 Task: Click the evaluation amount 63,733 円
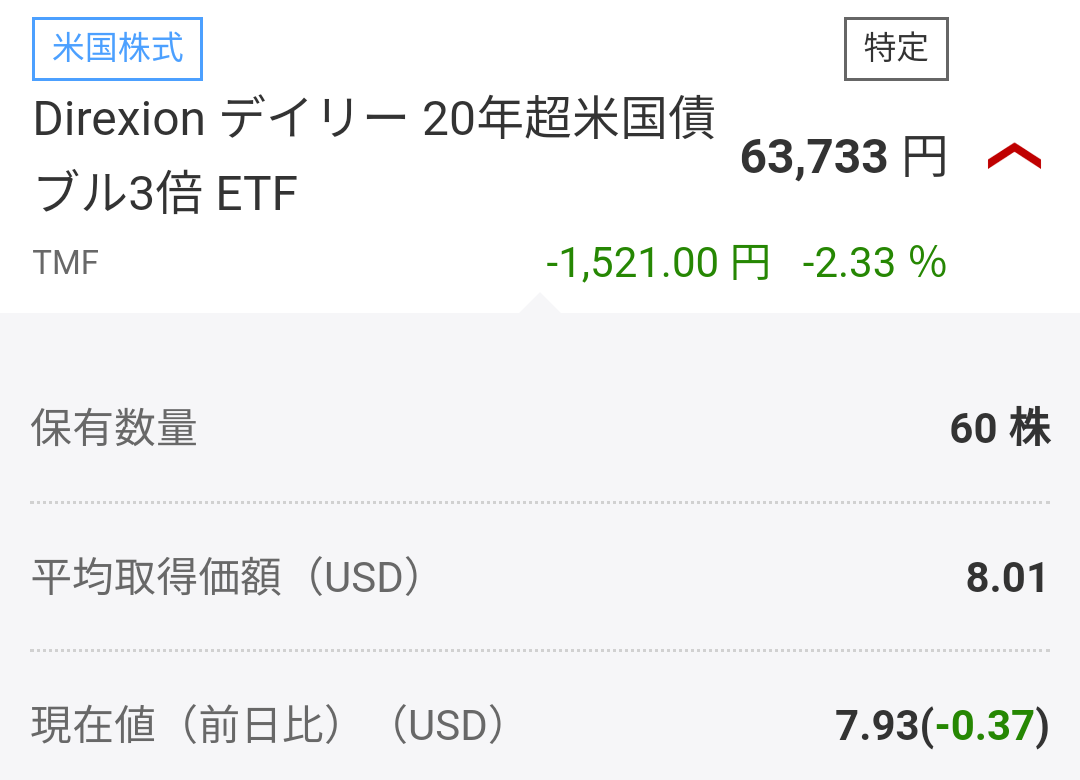(x=845, y=157)
